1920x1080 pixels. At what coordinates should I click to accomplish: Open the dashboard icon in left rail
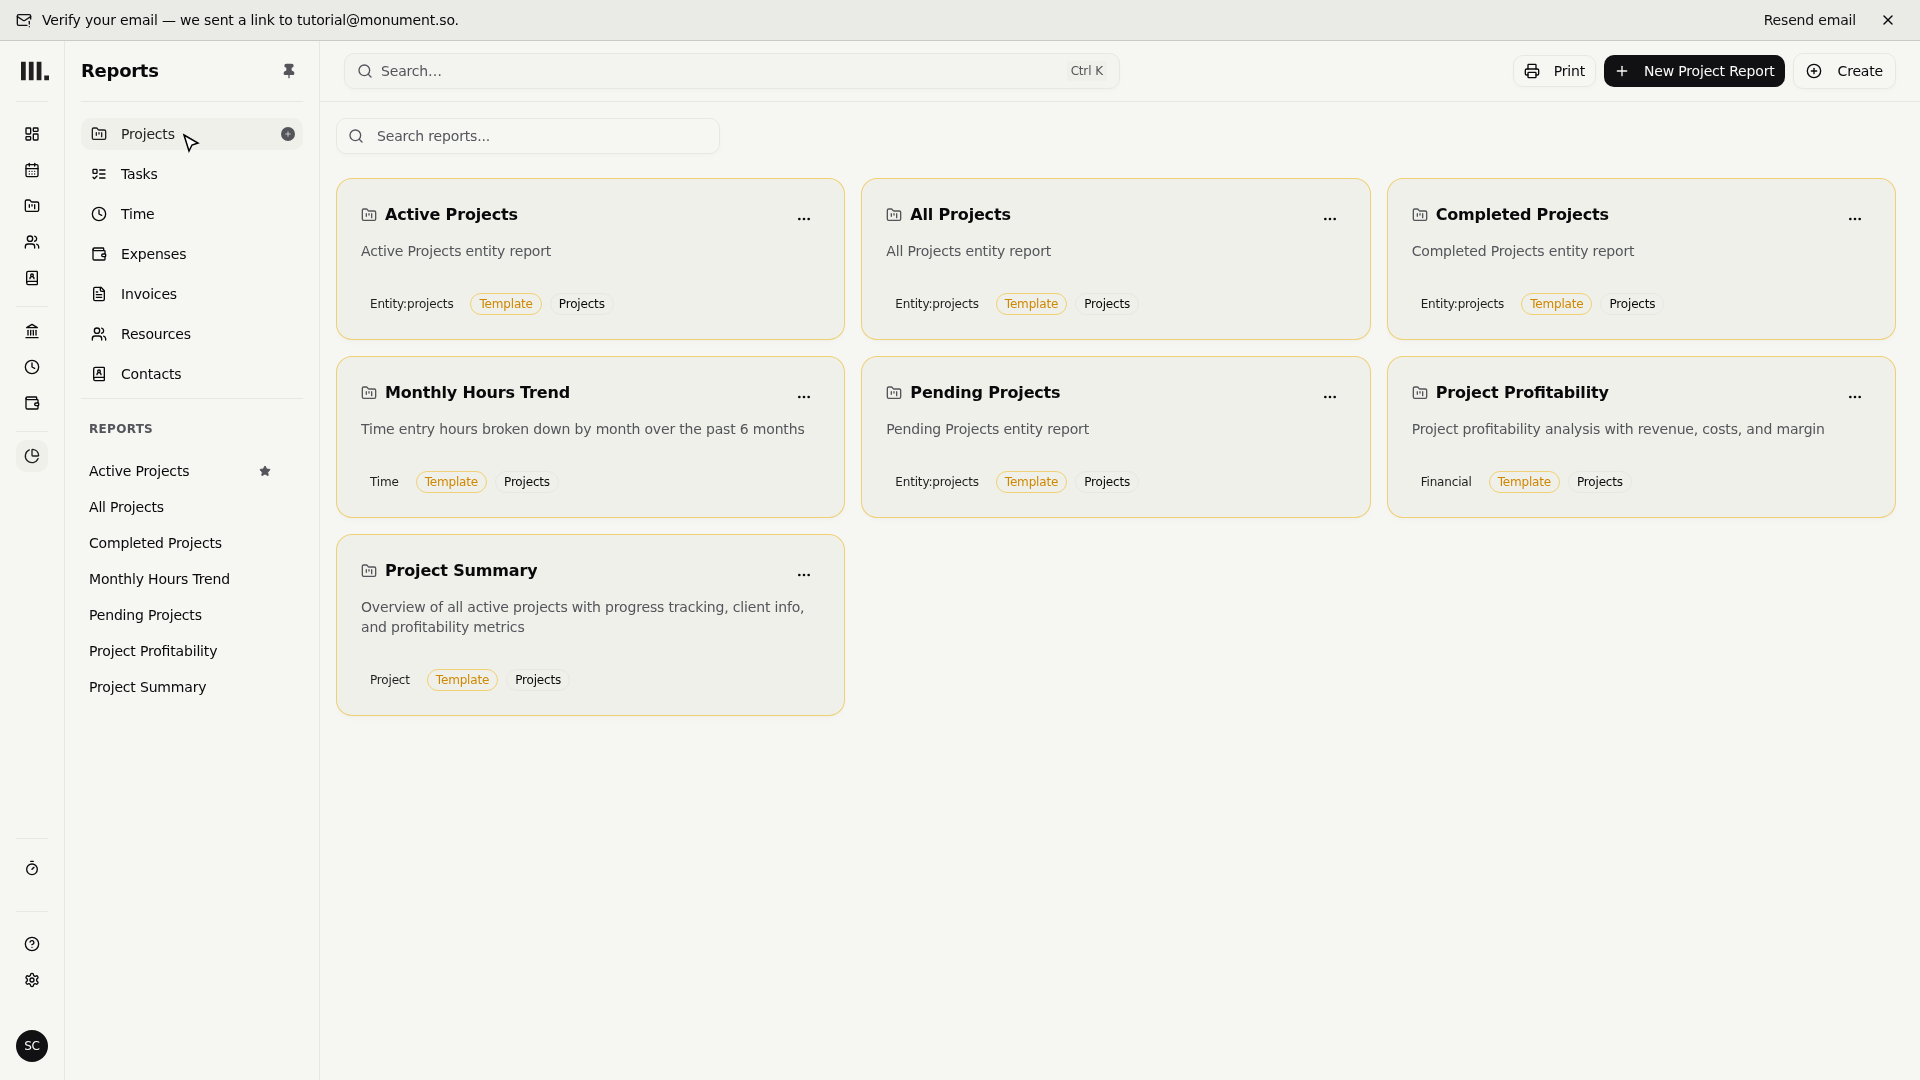(32, 134)
